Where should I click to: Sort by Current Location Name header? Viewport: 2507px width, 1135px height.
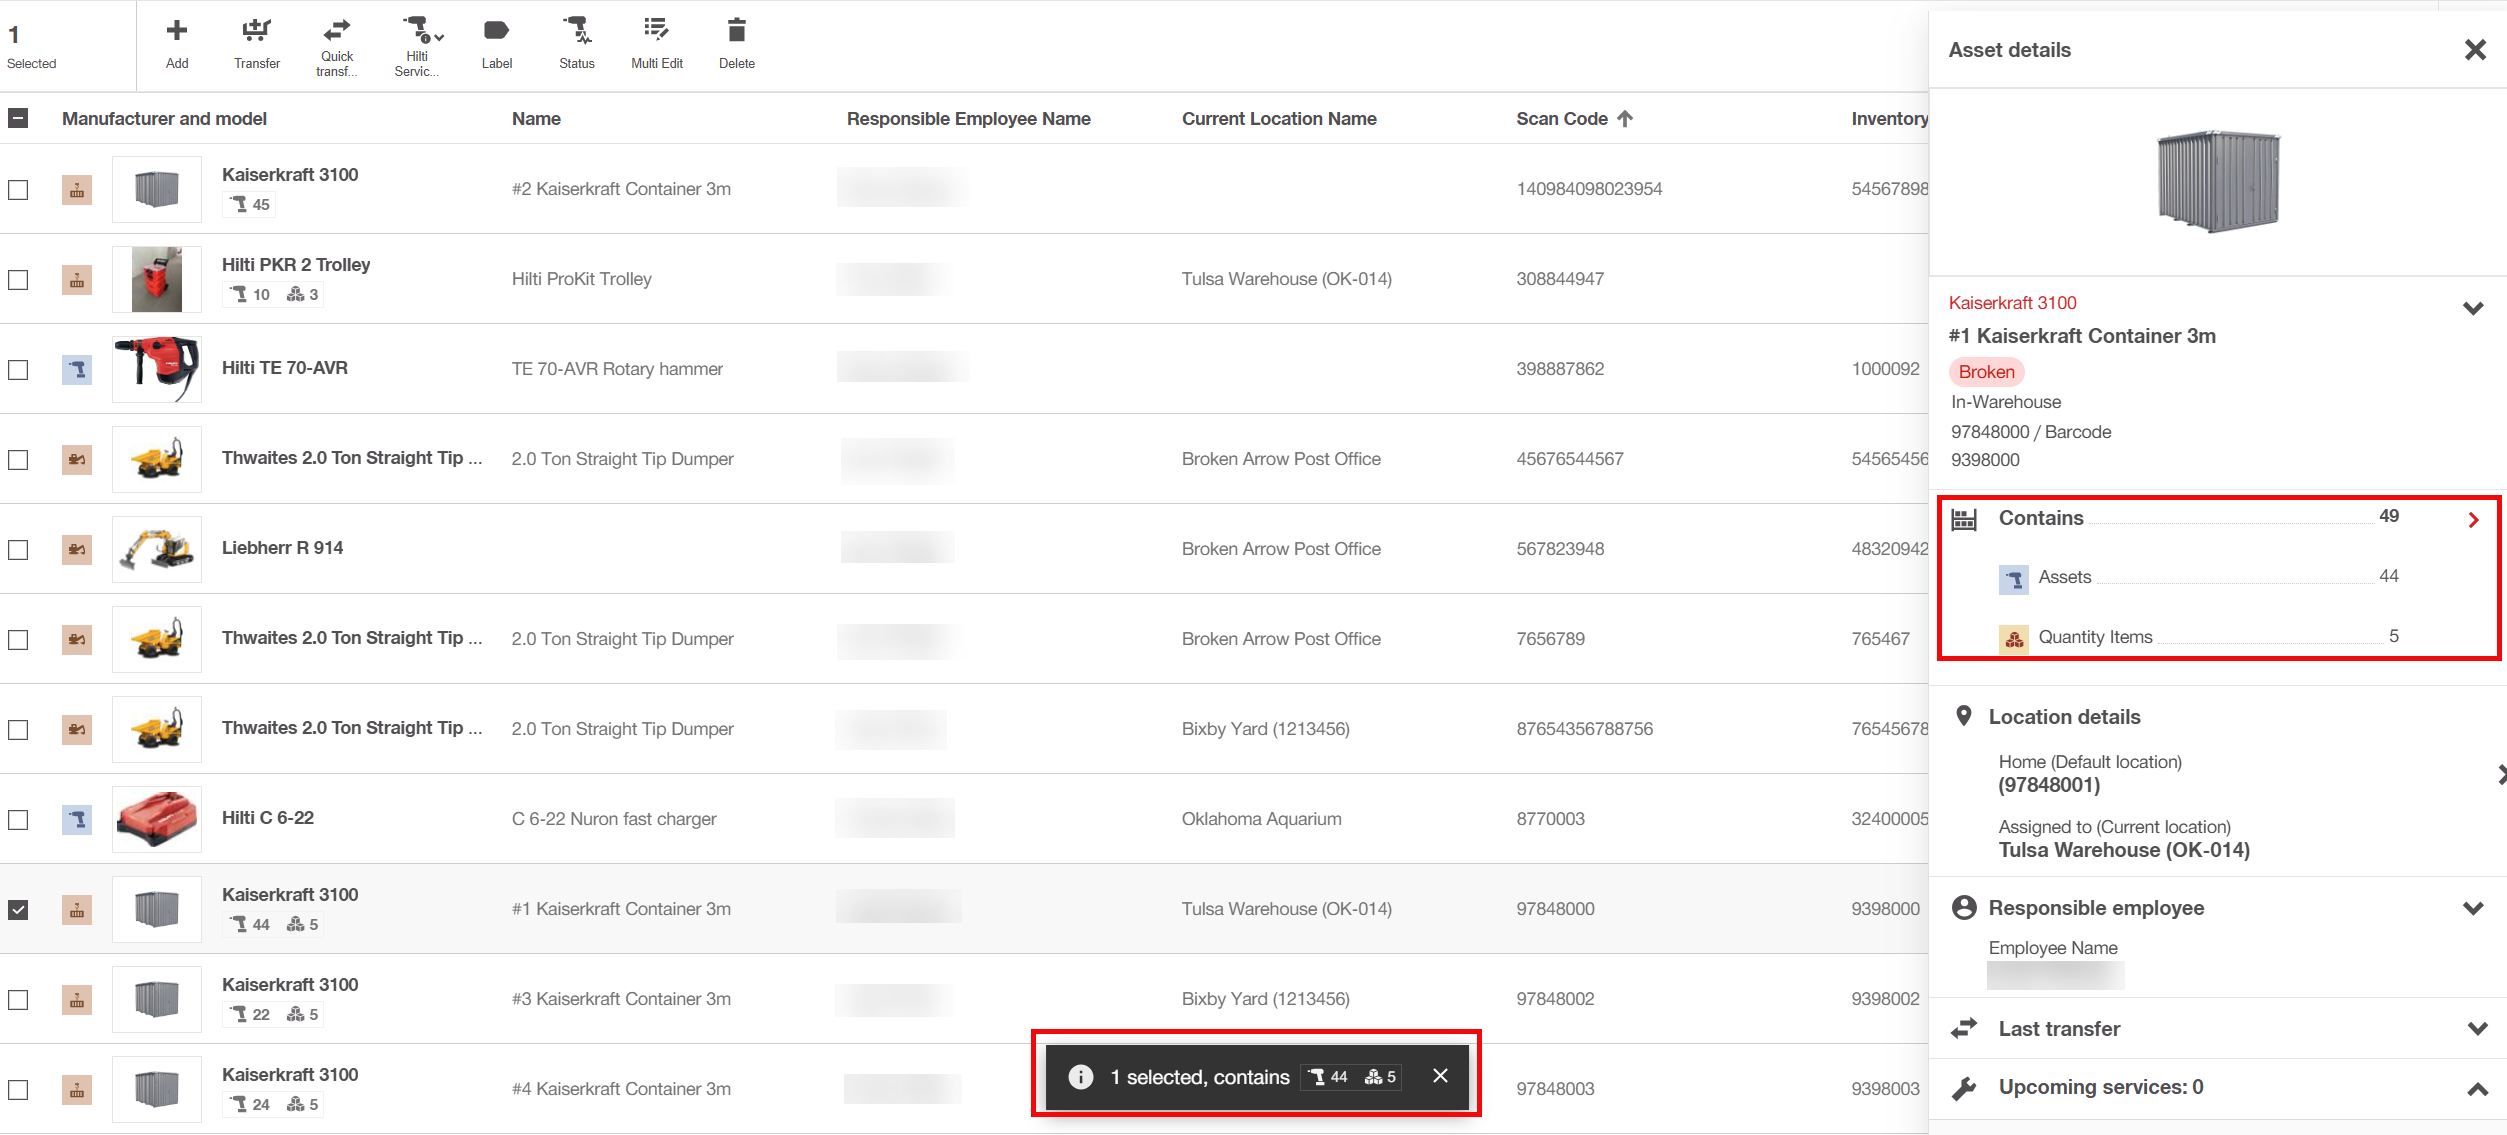[x=1279, y=118]
